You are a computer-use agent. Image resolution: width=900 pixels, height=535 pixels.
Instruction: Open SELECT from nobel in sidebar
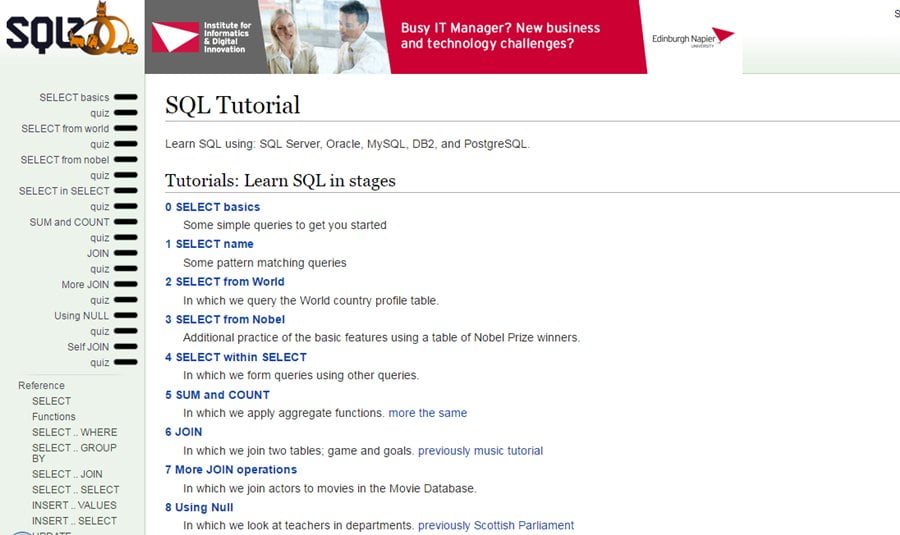[64, 160]
